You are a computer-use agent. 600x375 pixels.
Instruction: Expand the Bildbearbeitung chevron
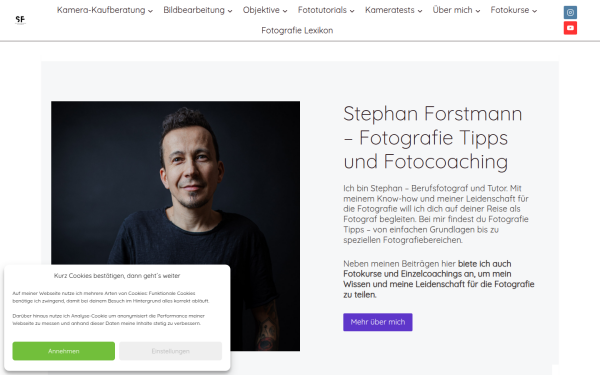[x=230, y=11]
